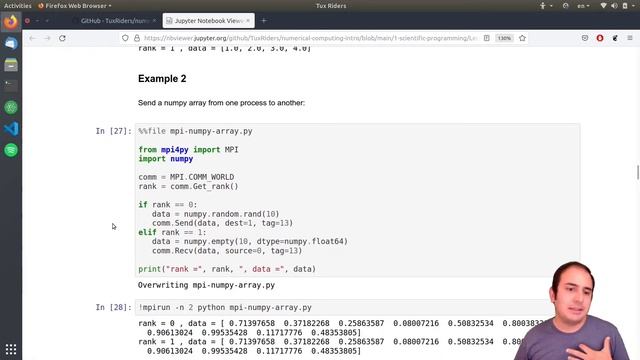
Task: Click 'rank = comm.Get_rank()' line
Action: coord(188,187)
